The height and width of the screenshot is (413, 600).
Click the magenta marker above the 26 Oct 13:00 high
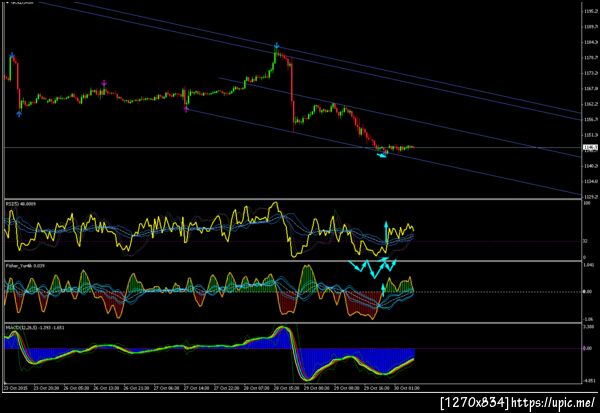104,83
